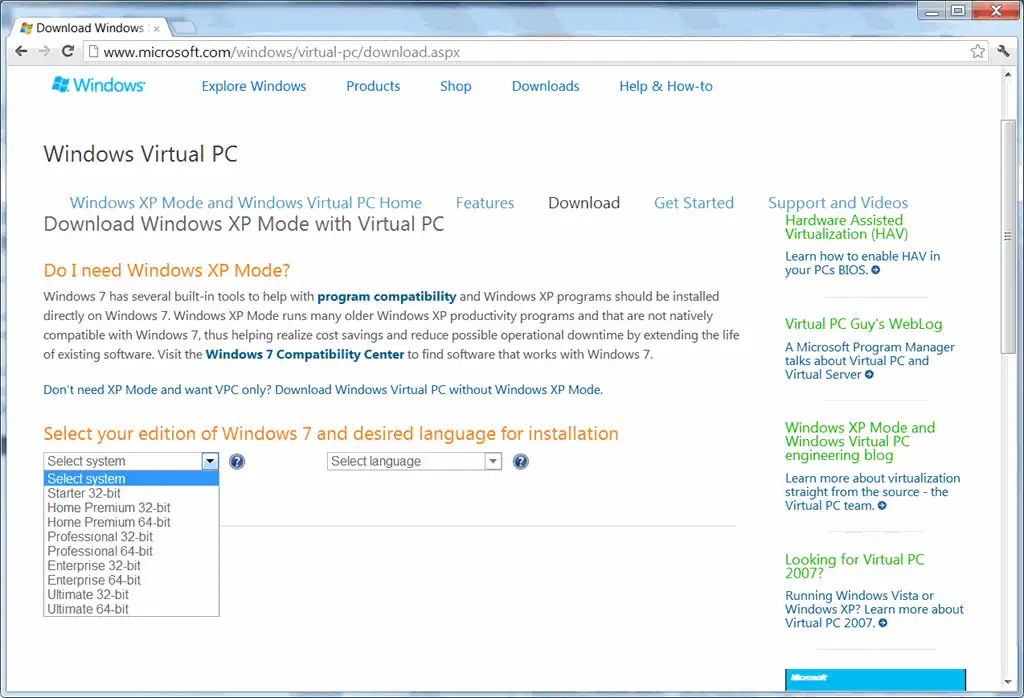Open the Features tab

coord(484,203)
